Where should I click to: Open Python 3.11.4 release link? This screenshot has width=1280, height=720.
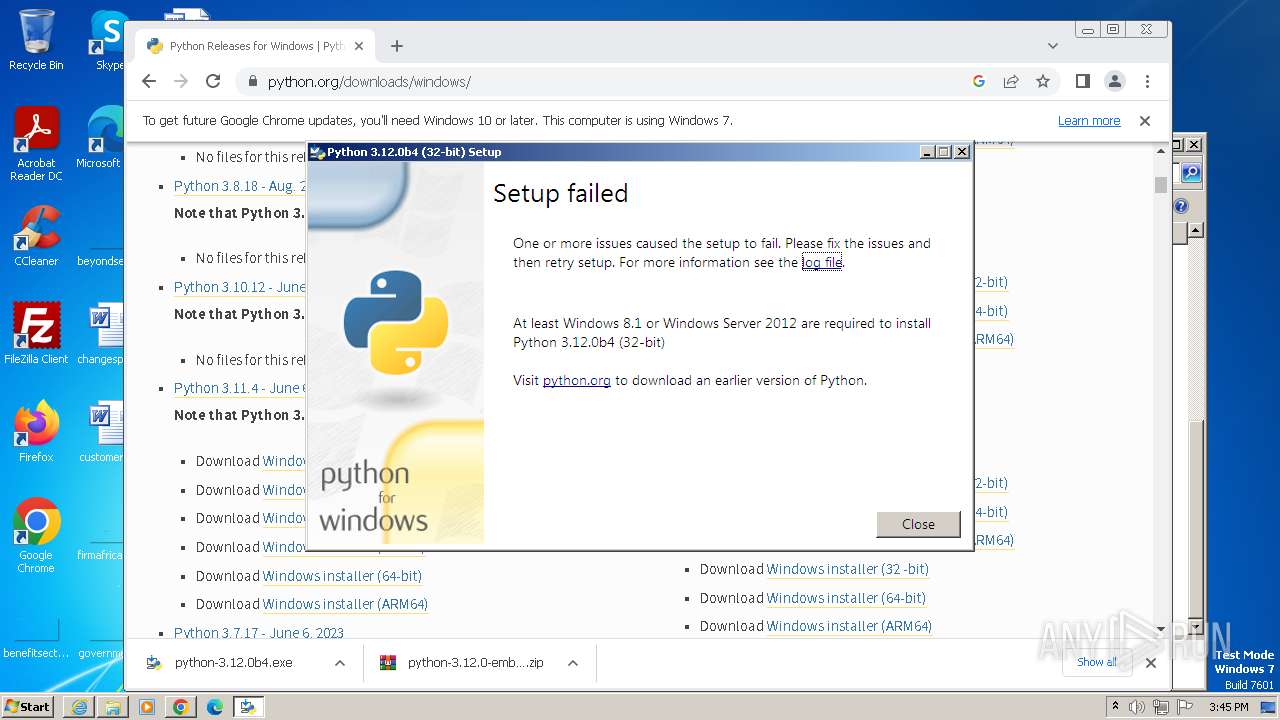click(x=240, y=388)
